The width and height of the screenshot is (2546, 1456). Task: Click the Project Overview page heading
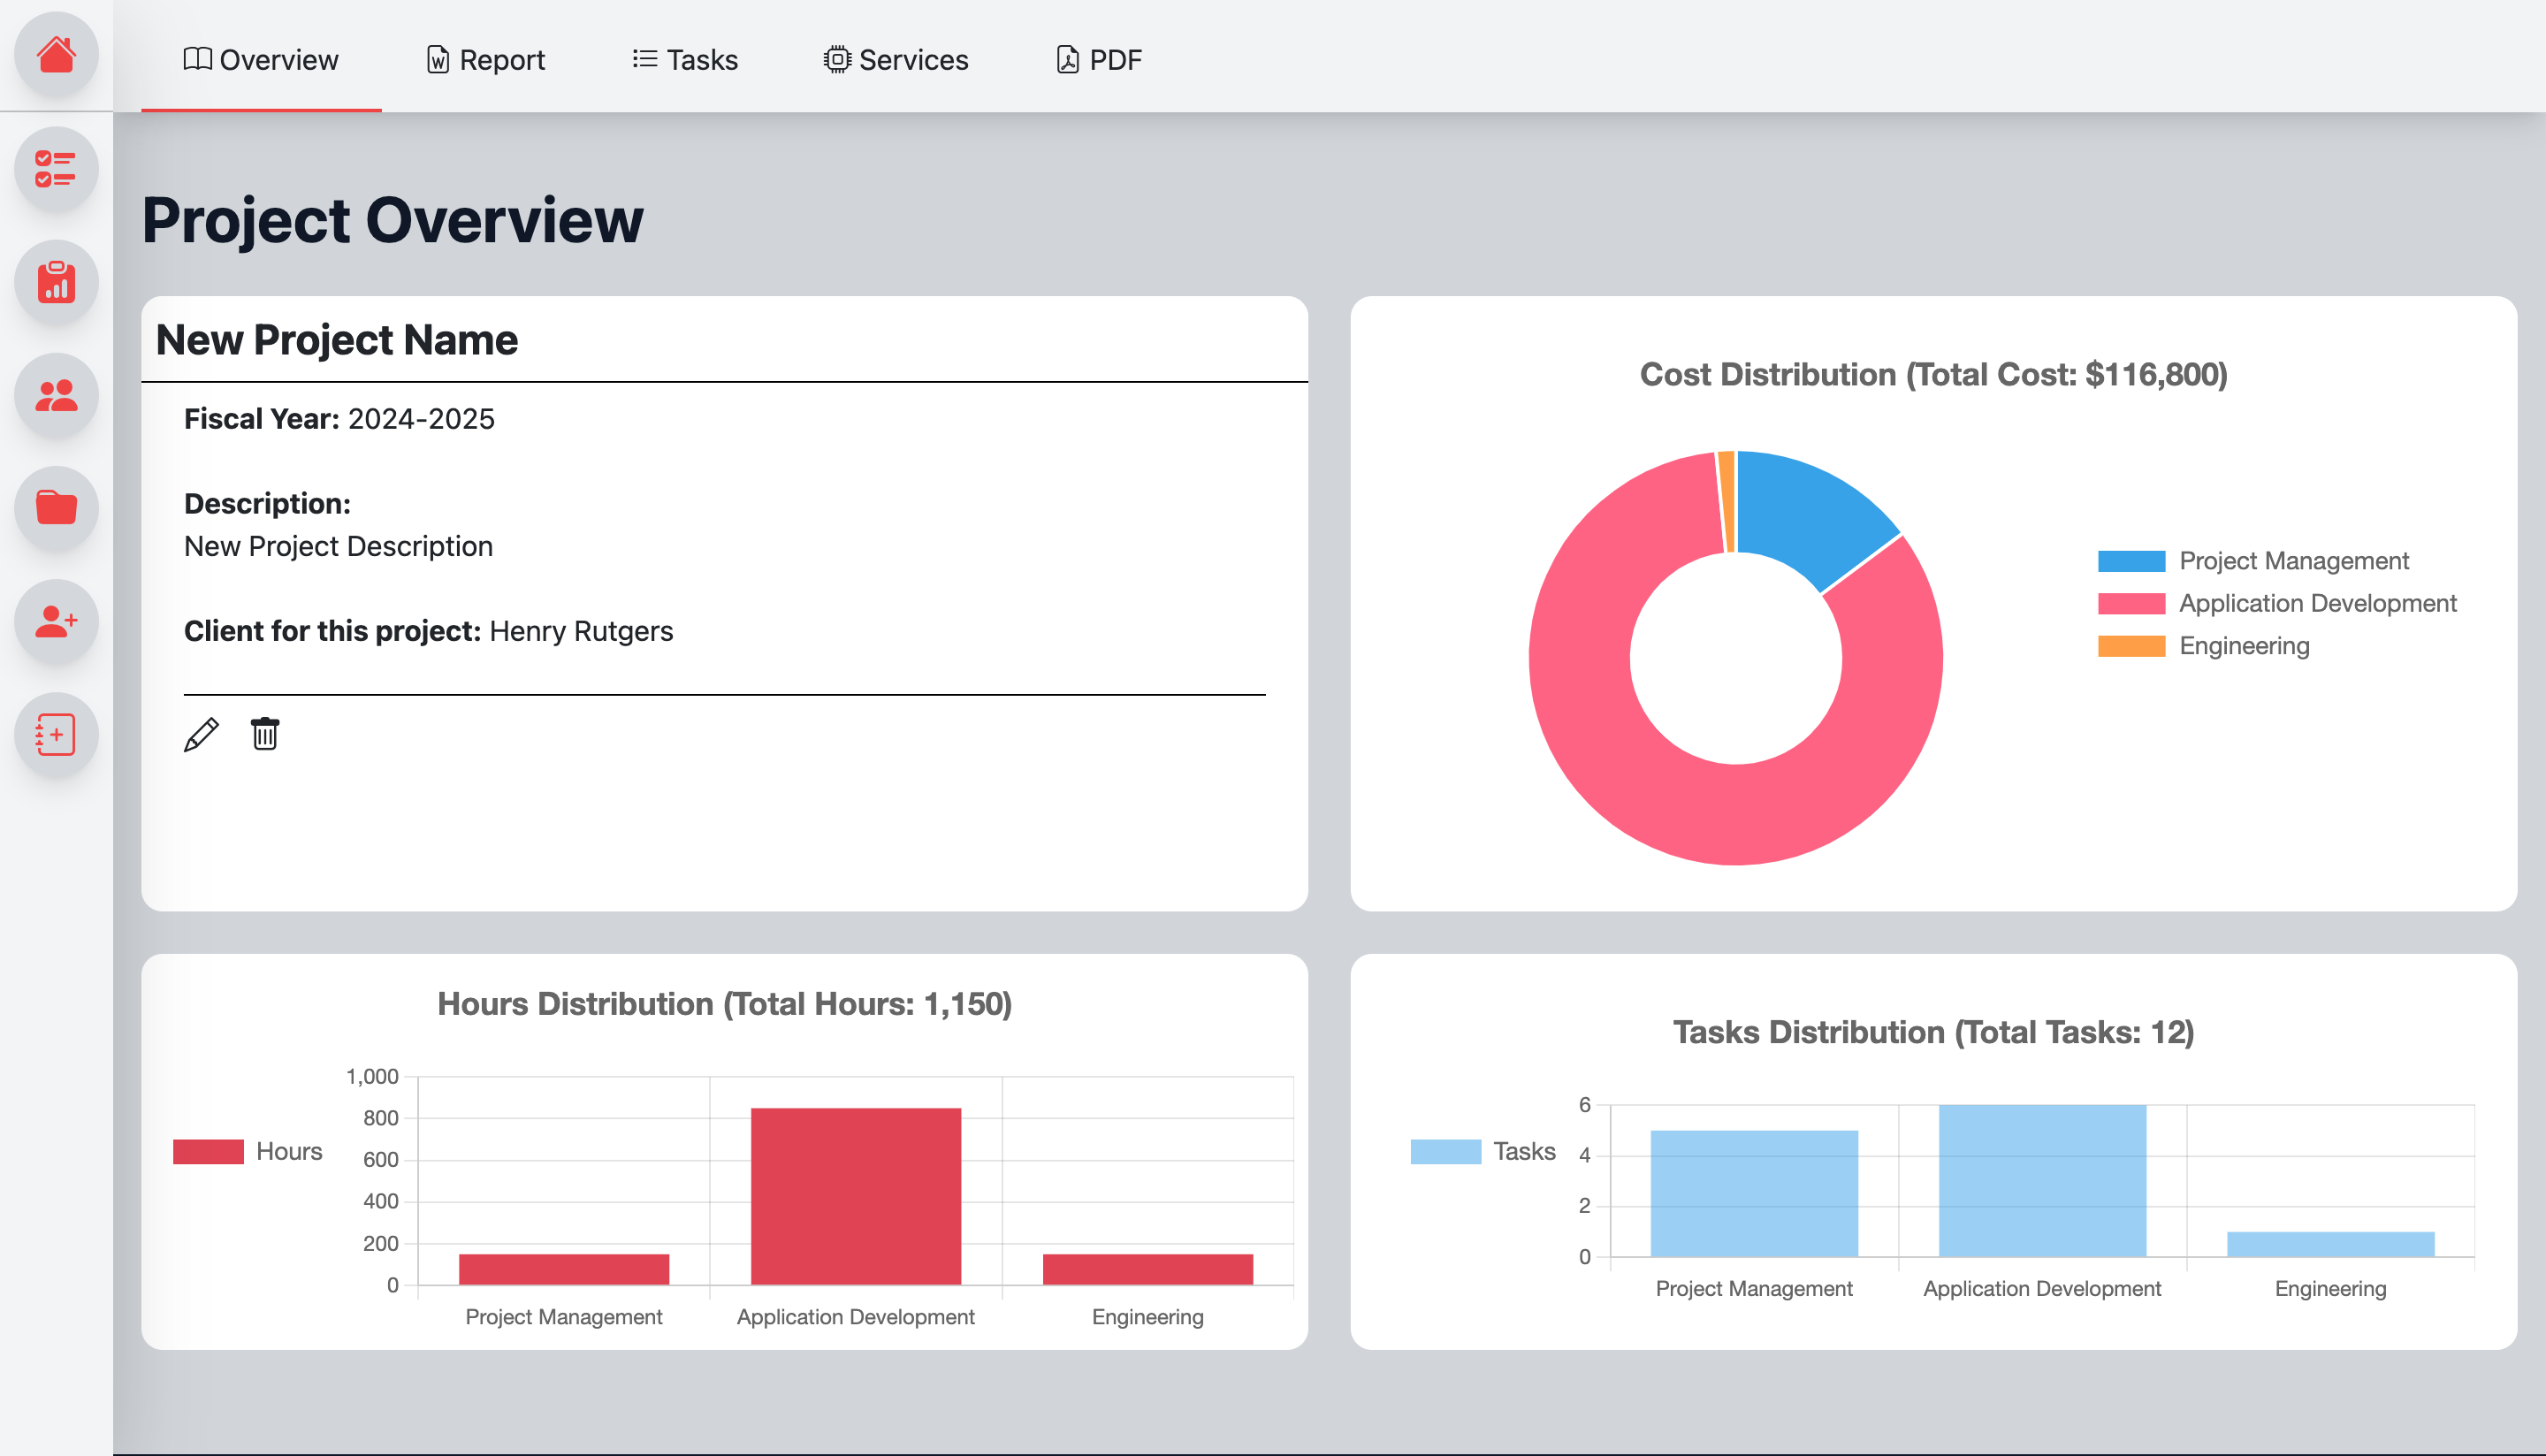(x=392, y=220)
